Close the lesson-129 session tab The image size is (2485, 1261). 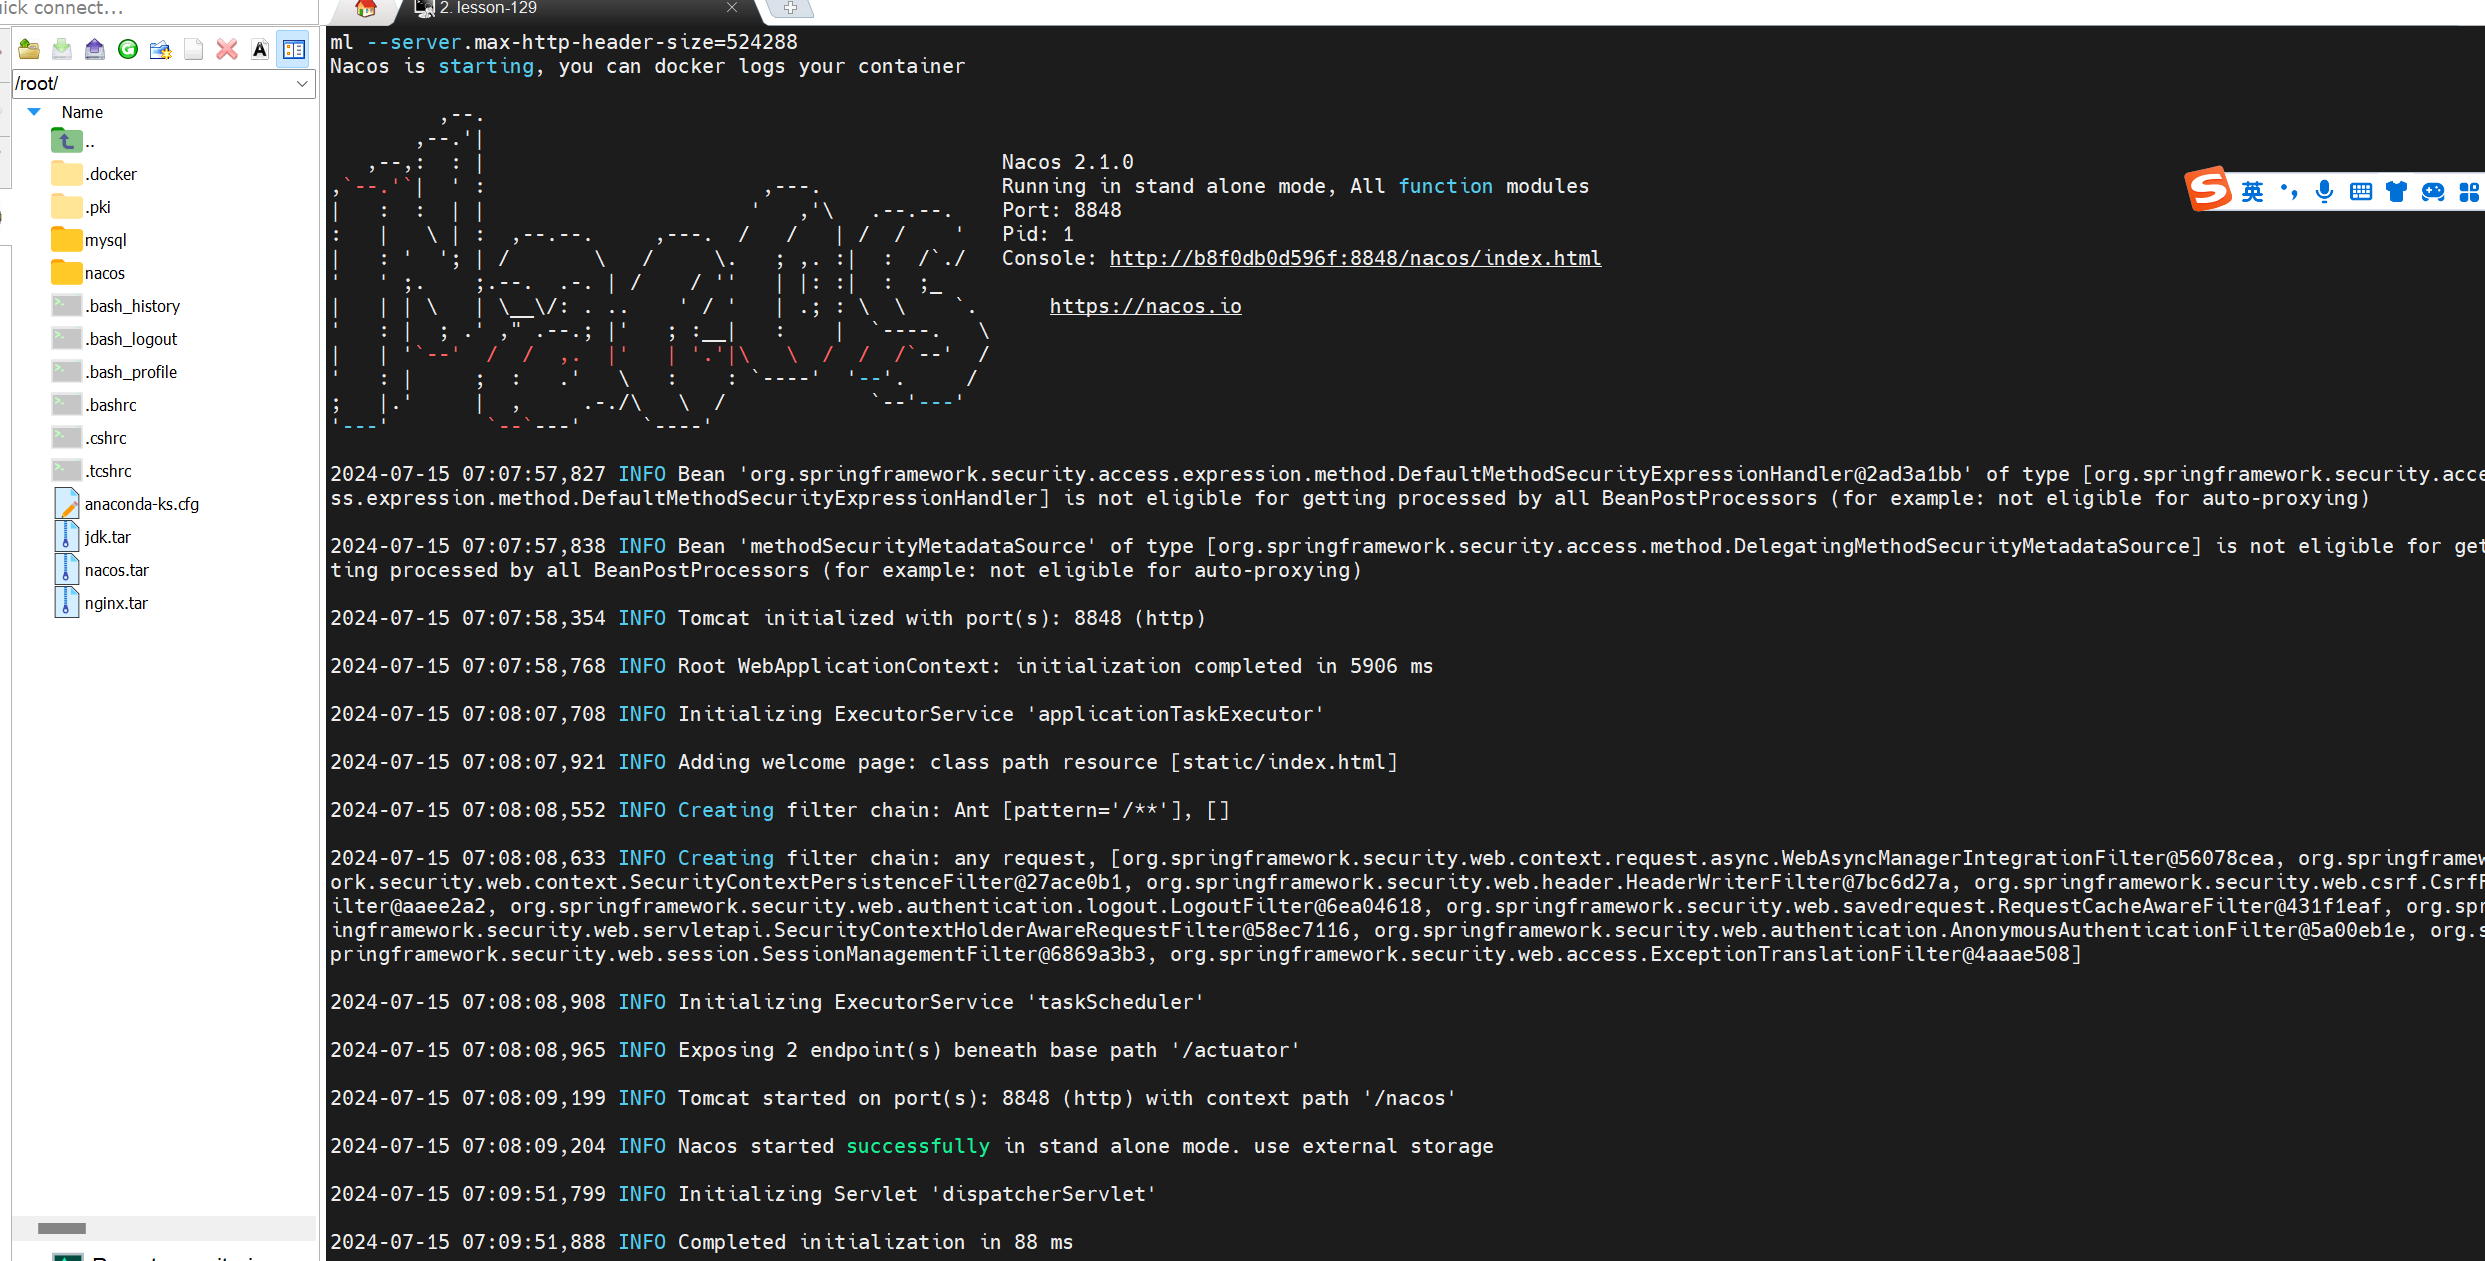(x=732, y=8)
